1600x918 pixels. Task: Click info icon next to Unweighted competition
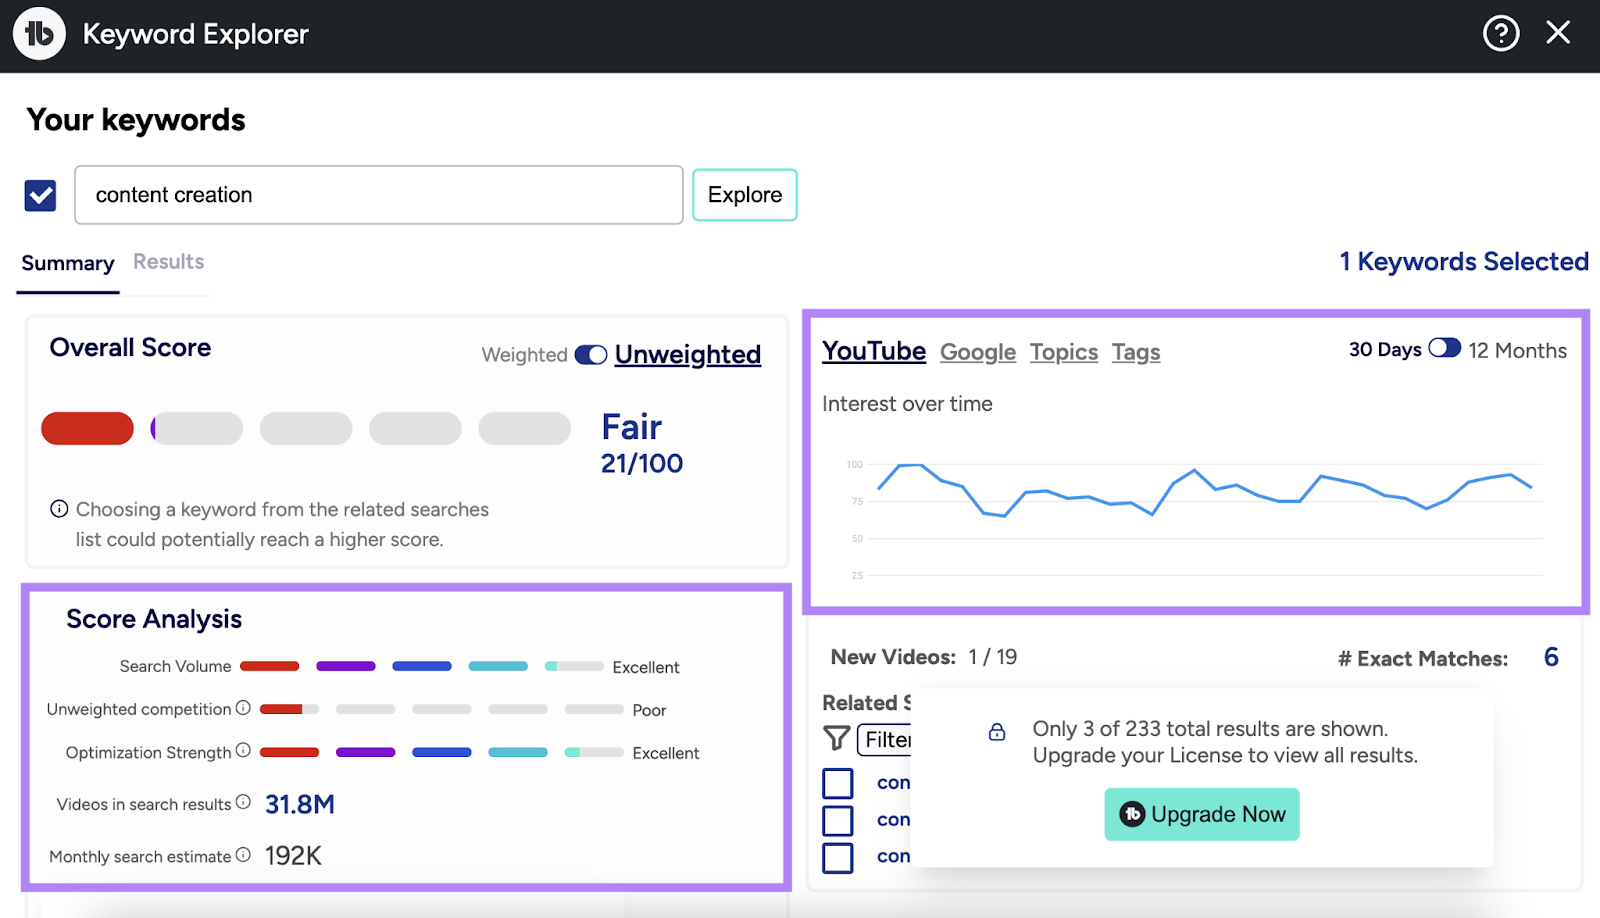[x=243, y=708]
